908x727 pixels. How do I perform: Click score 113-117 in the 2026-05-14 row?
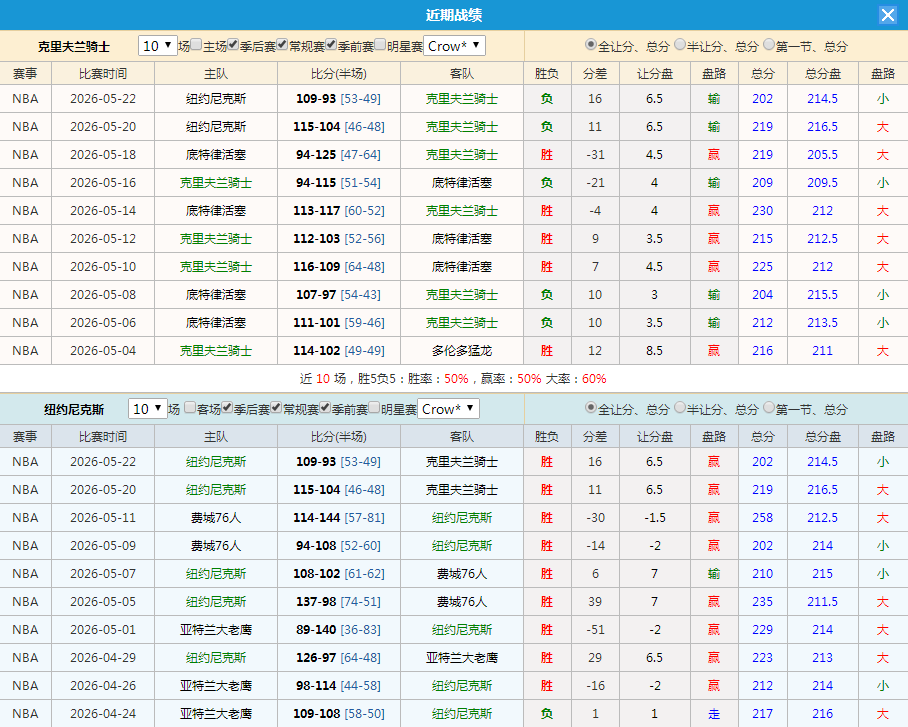coord(316,211)
